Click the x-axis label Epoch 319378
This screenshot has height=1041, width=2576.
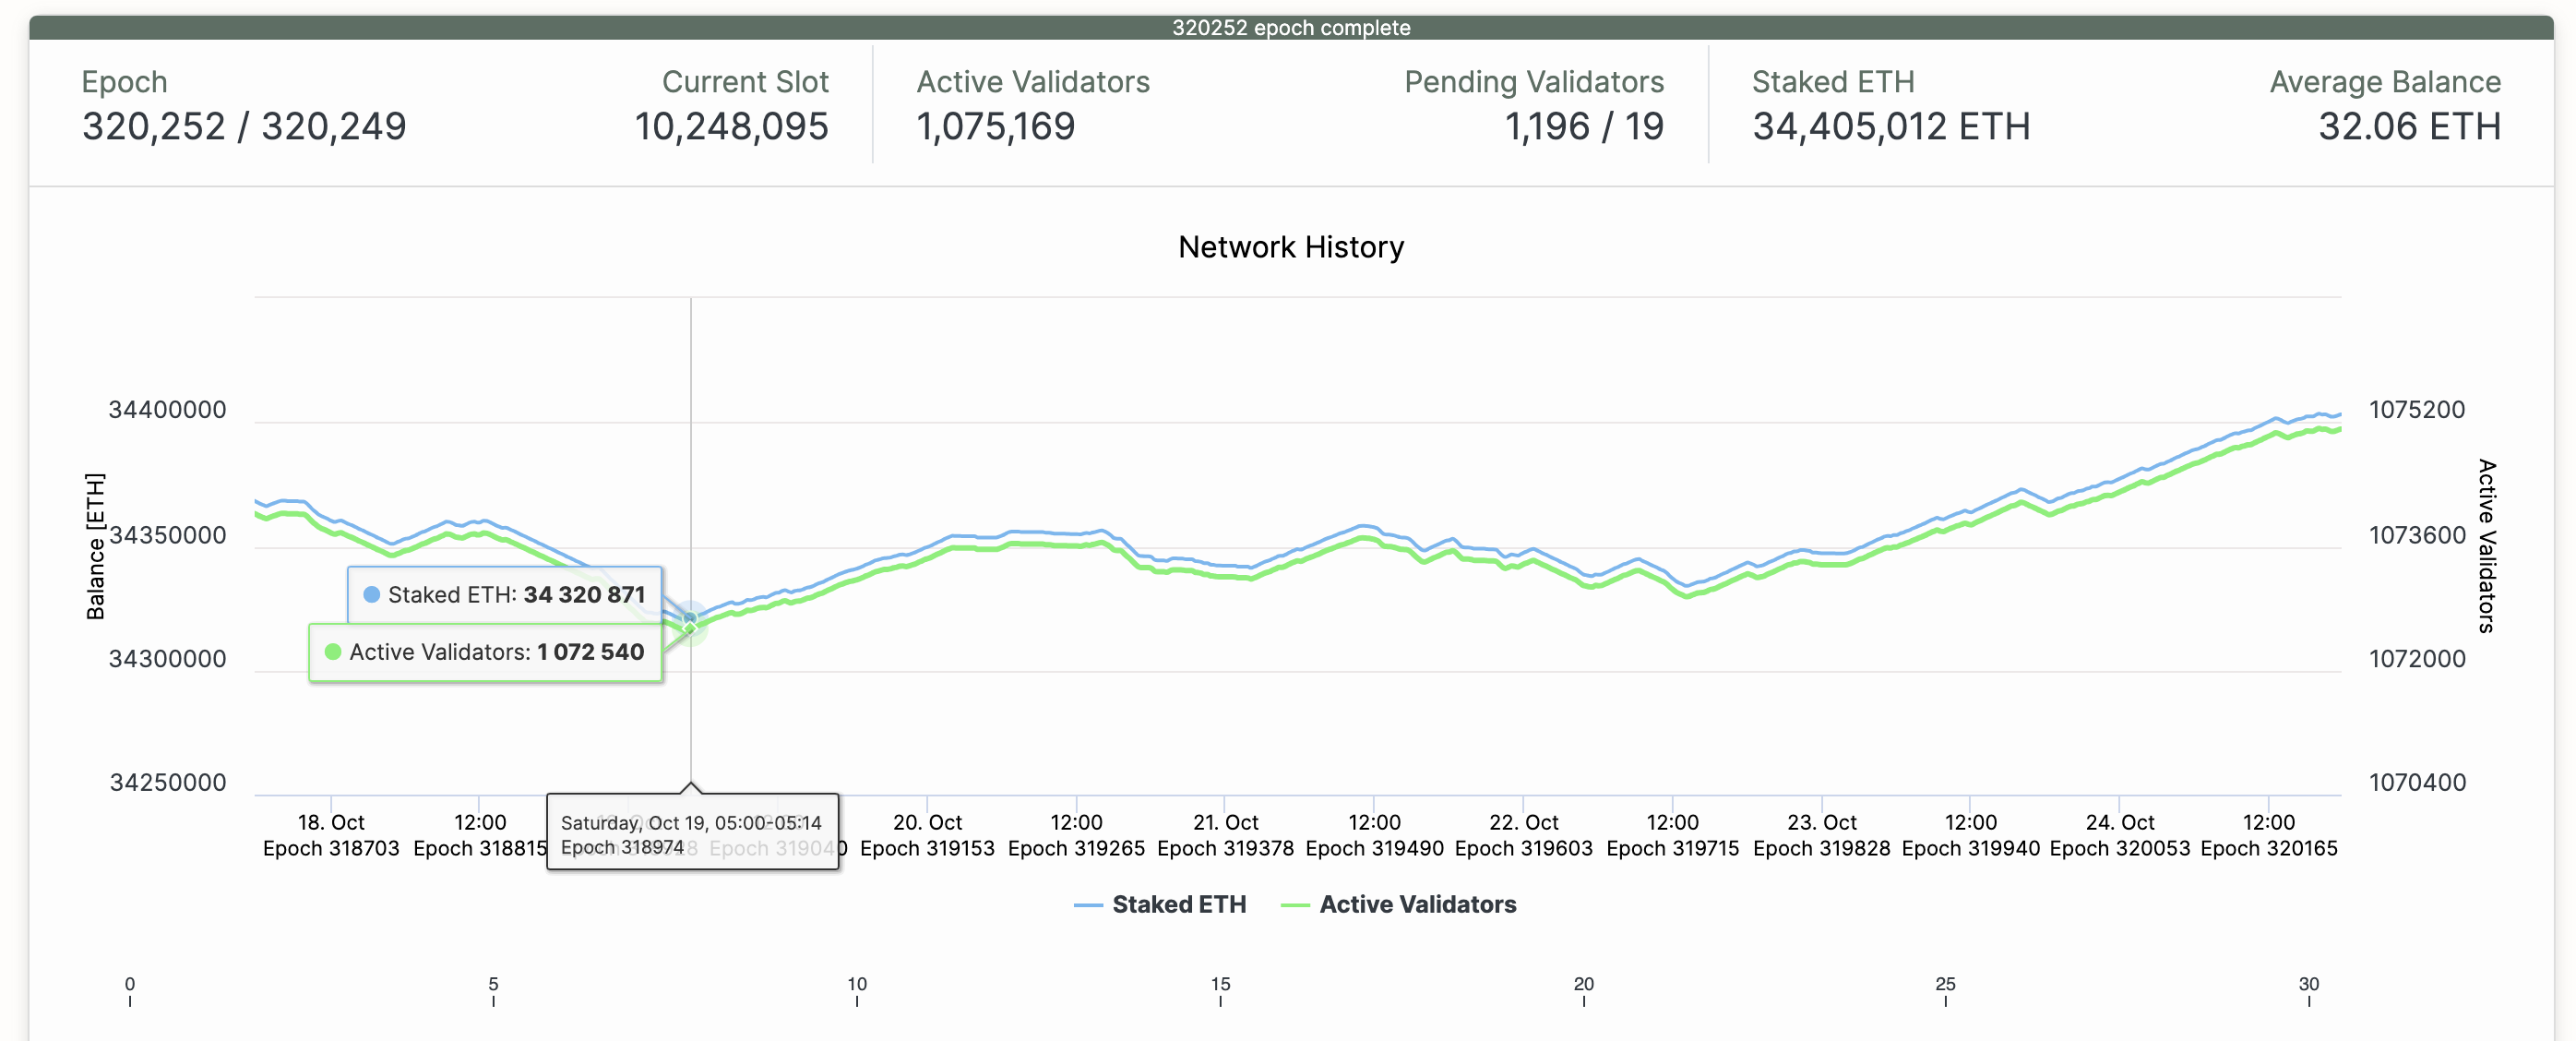(1225, 848)
